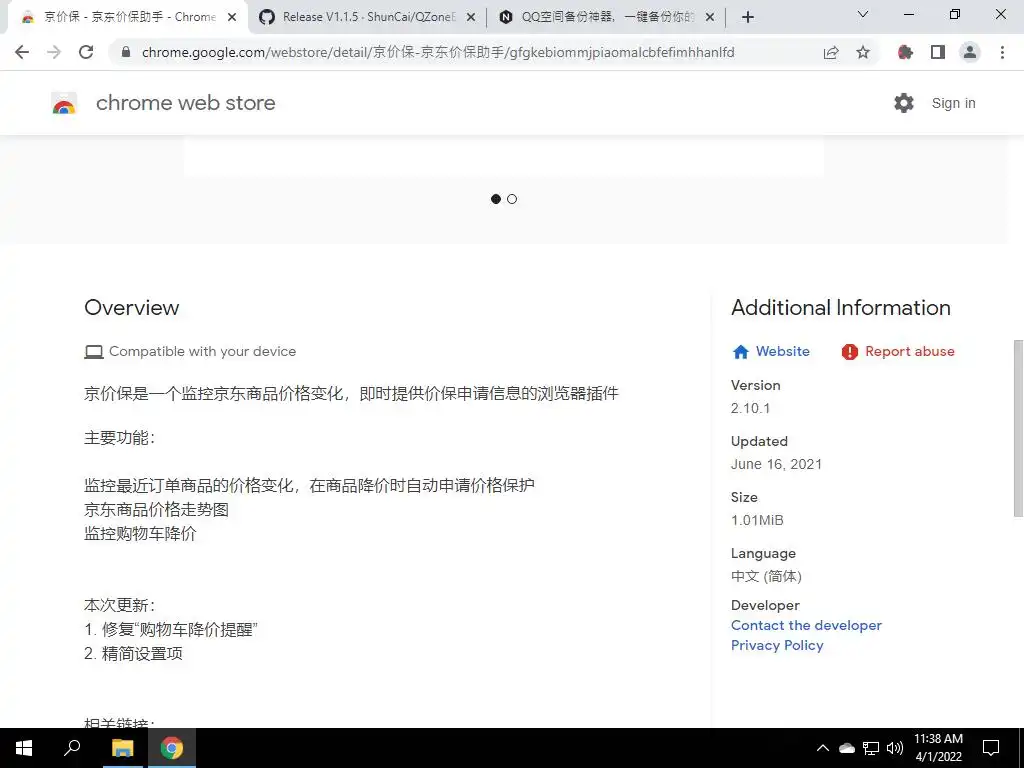Open the Extensions puzzle icon
The width and height of the screenshot is (1024, 768).
pyautogui.click(x=905, y=52)
